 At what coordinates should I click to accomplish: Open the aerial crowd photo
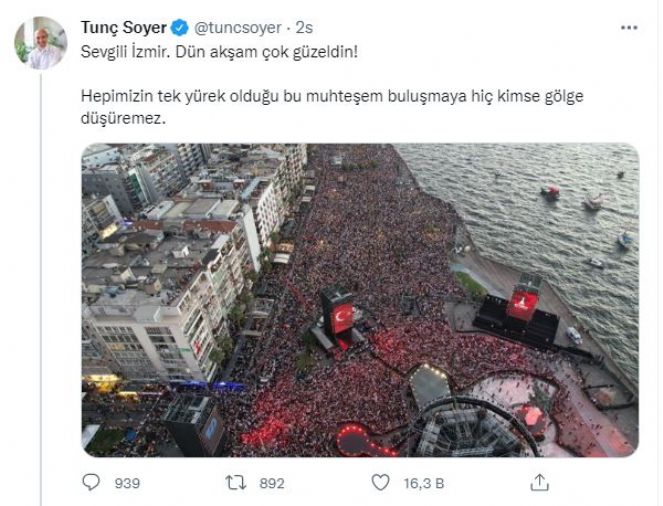coord(360,300)
